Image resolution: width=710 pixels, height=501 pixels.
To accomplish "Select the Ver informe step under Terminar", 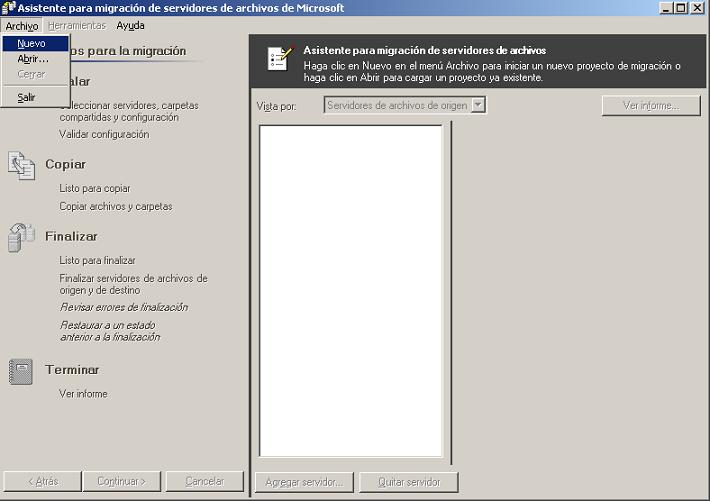I will pyautogui.click(x=83, y=394).
